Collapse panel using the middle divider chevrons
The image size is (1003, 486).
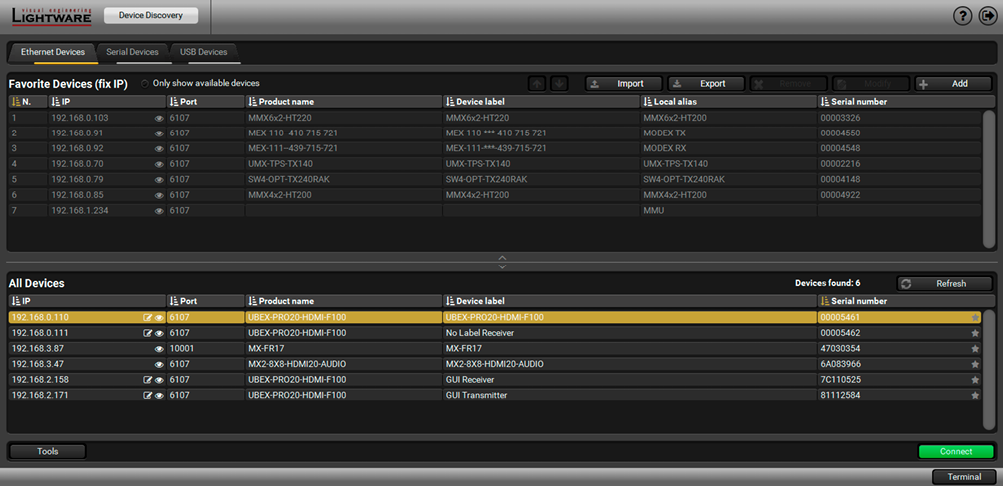(x=502, y=262)
